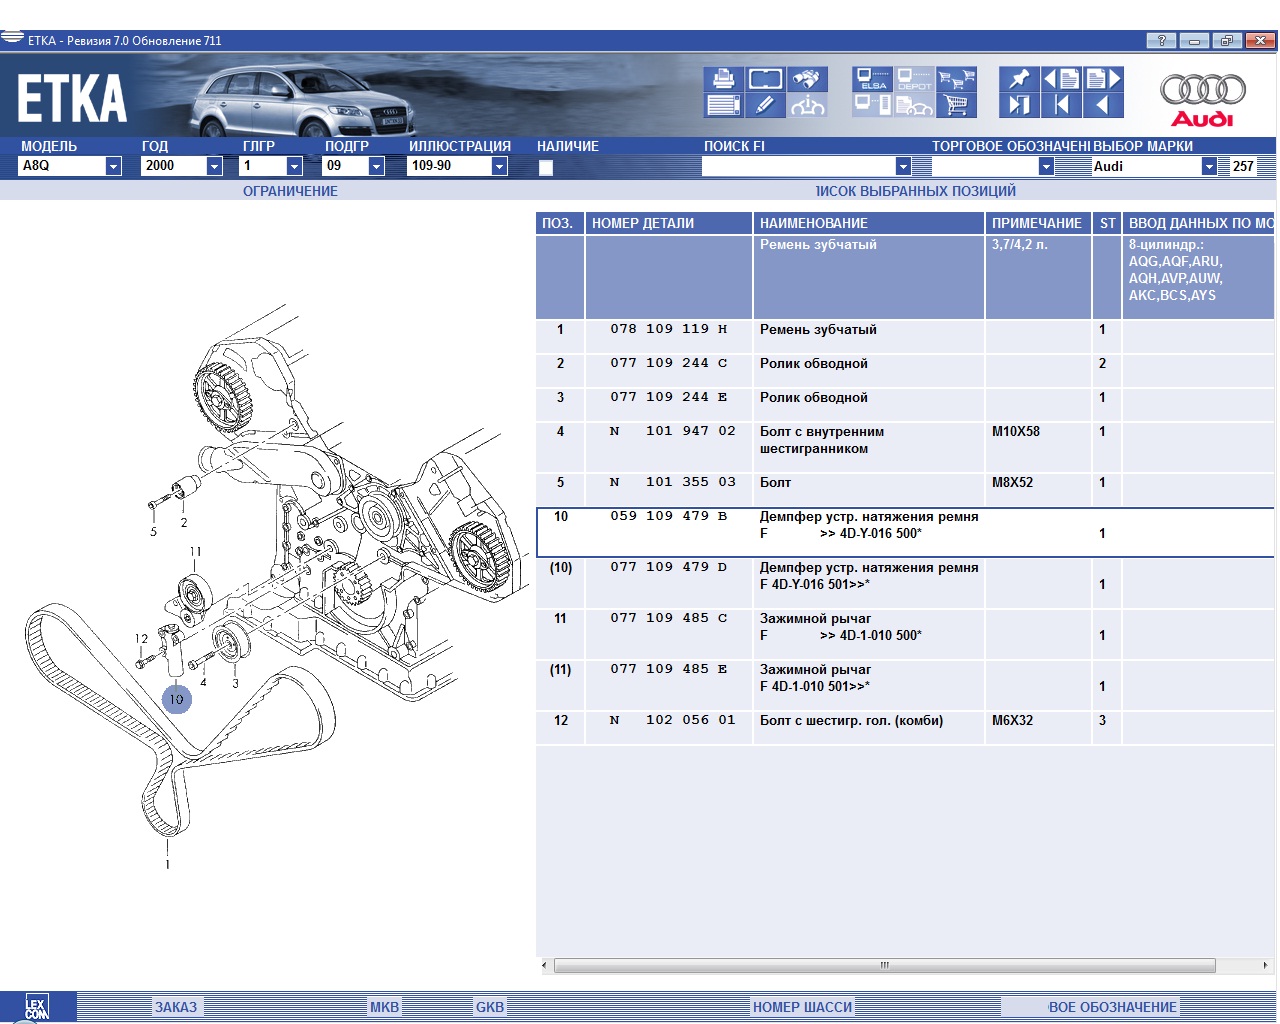Open the ELSA link icon
Image resolution: width=1280 pixels, height=1024 pixels.
pos(873,79)
